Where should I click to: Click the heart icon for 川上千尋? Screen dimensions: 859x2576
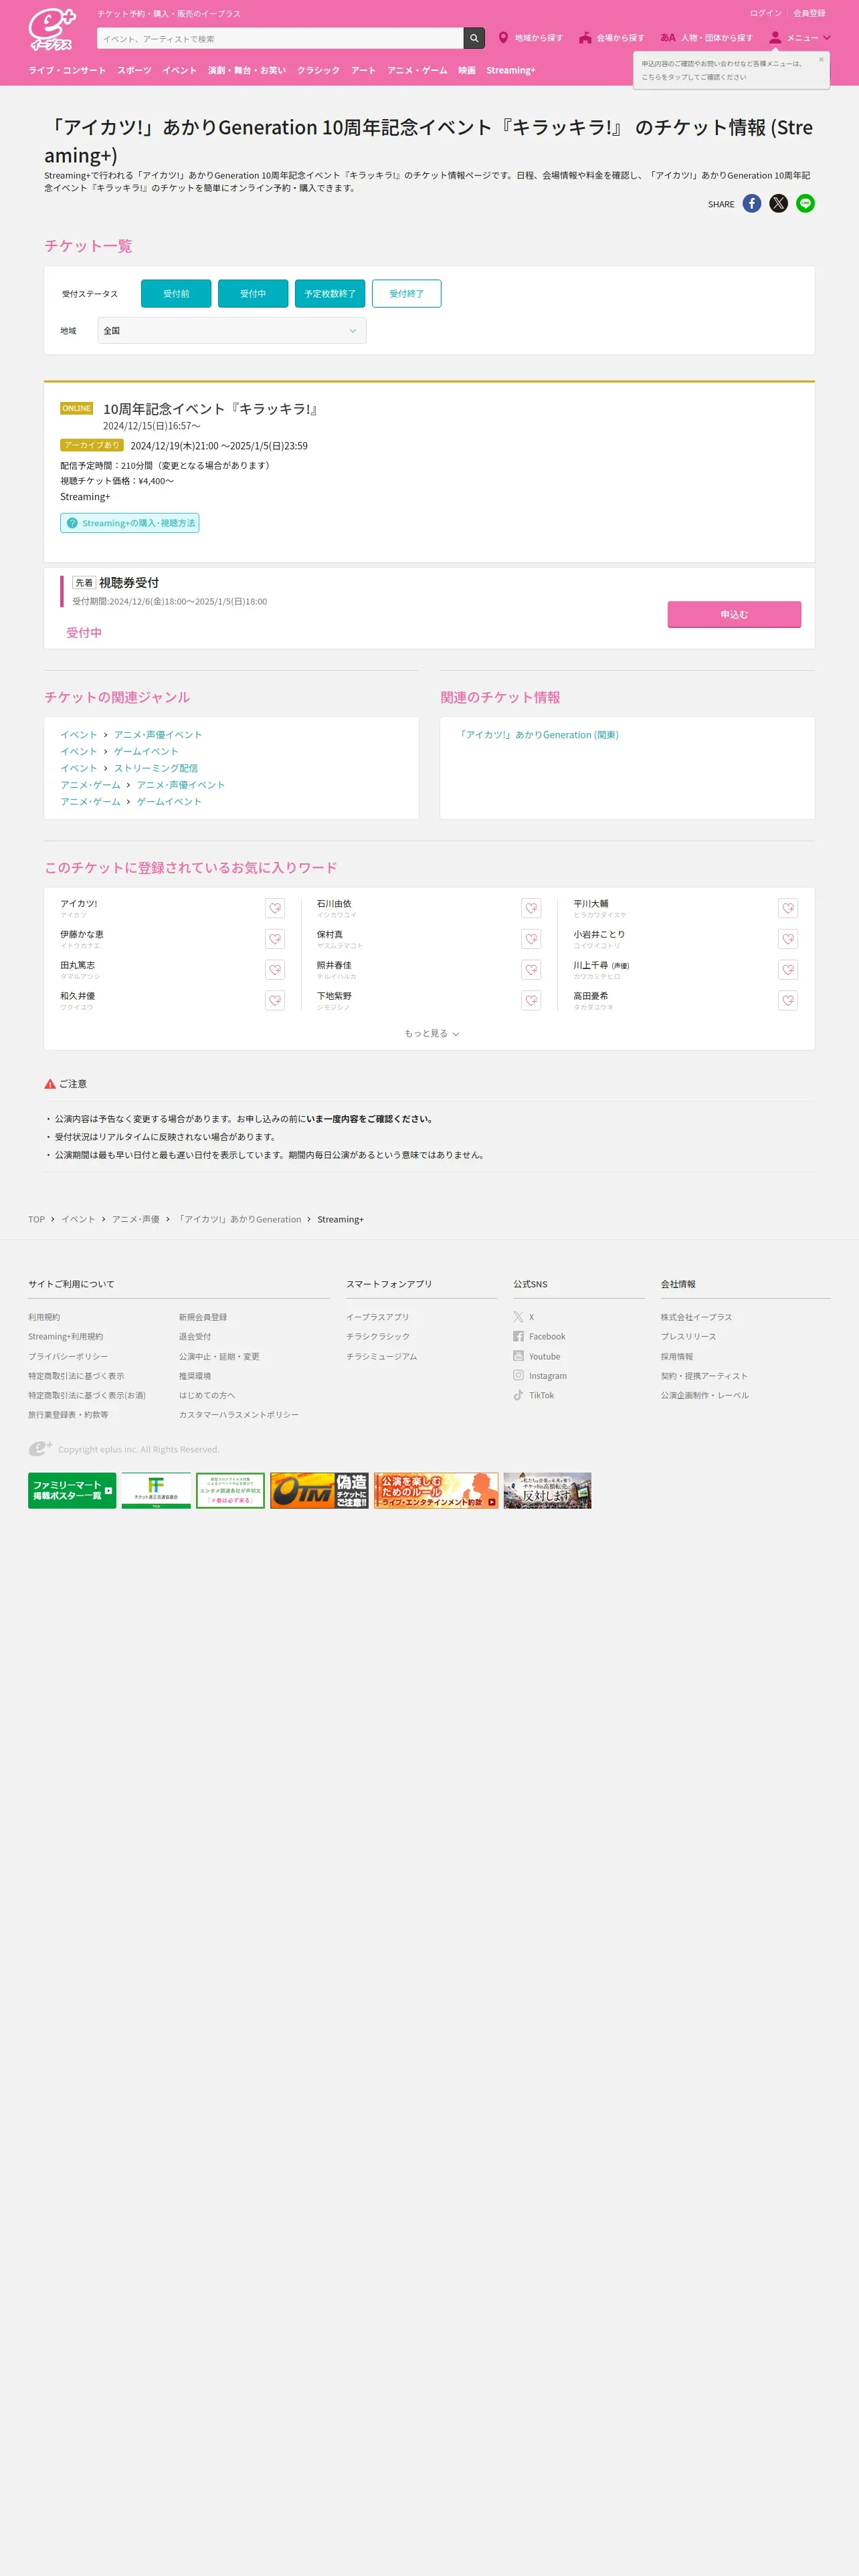(x=788, y=970)
